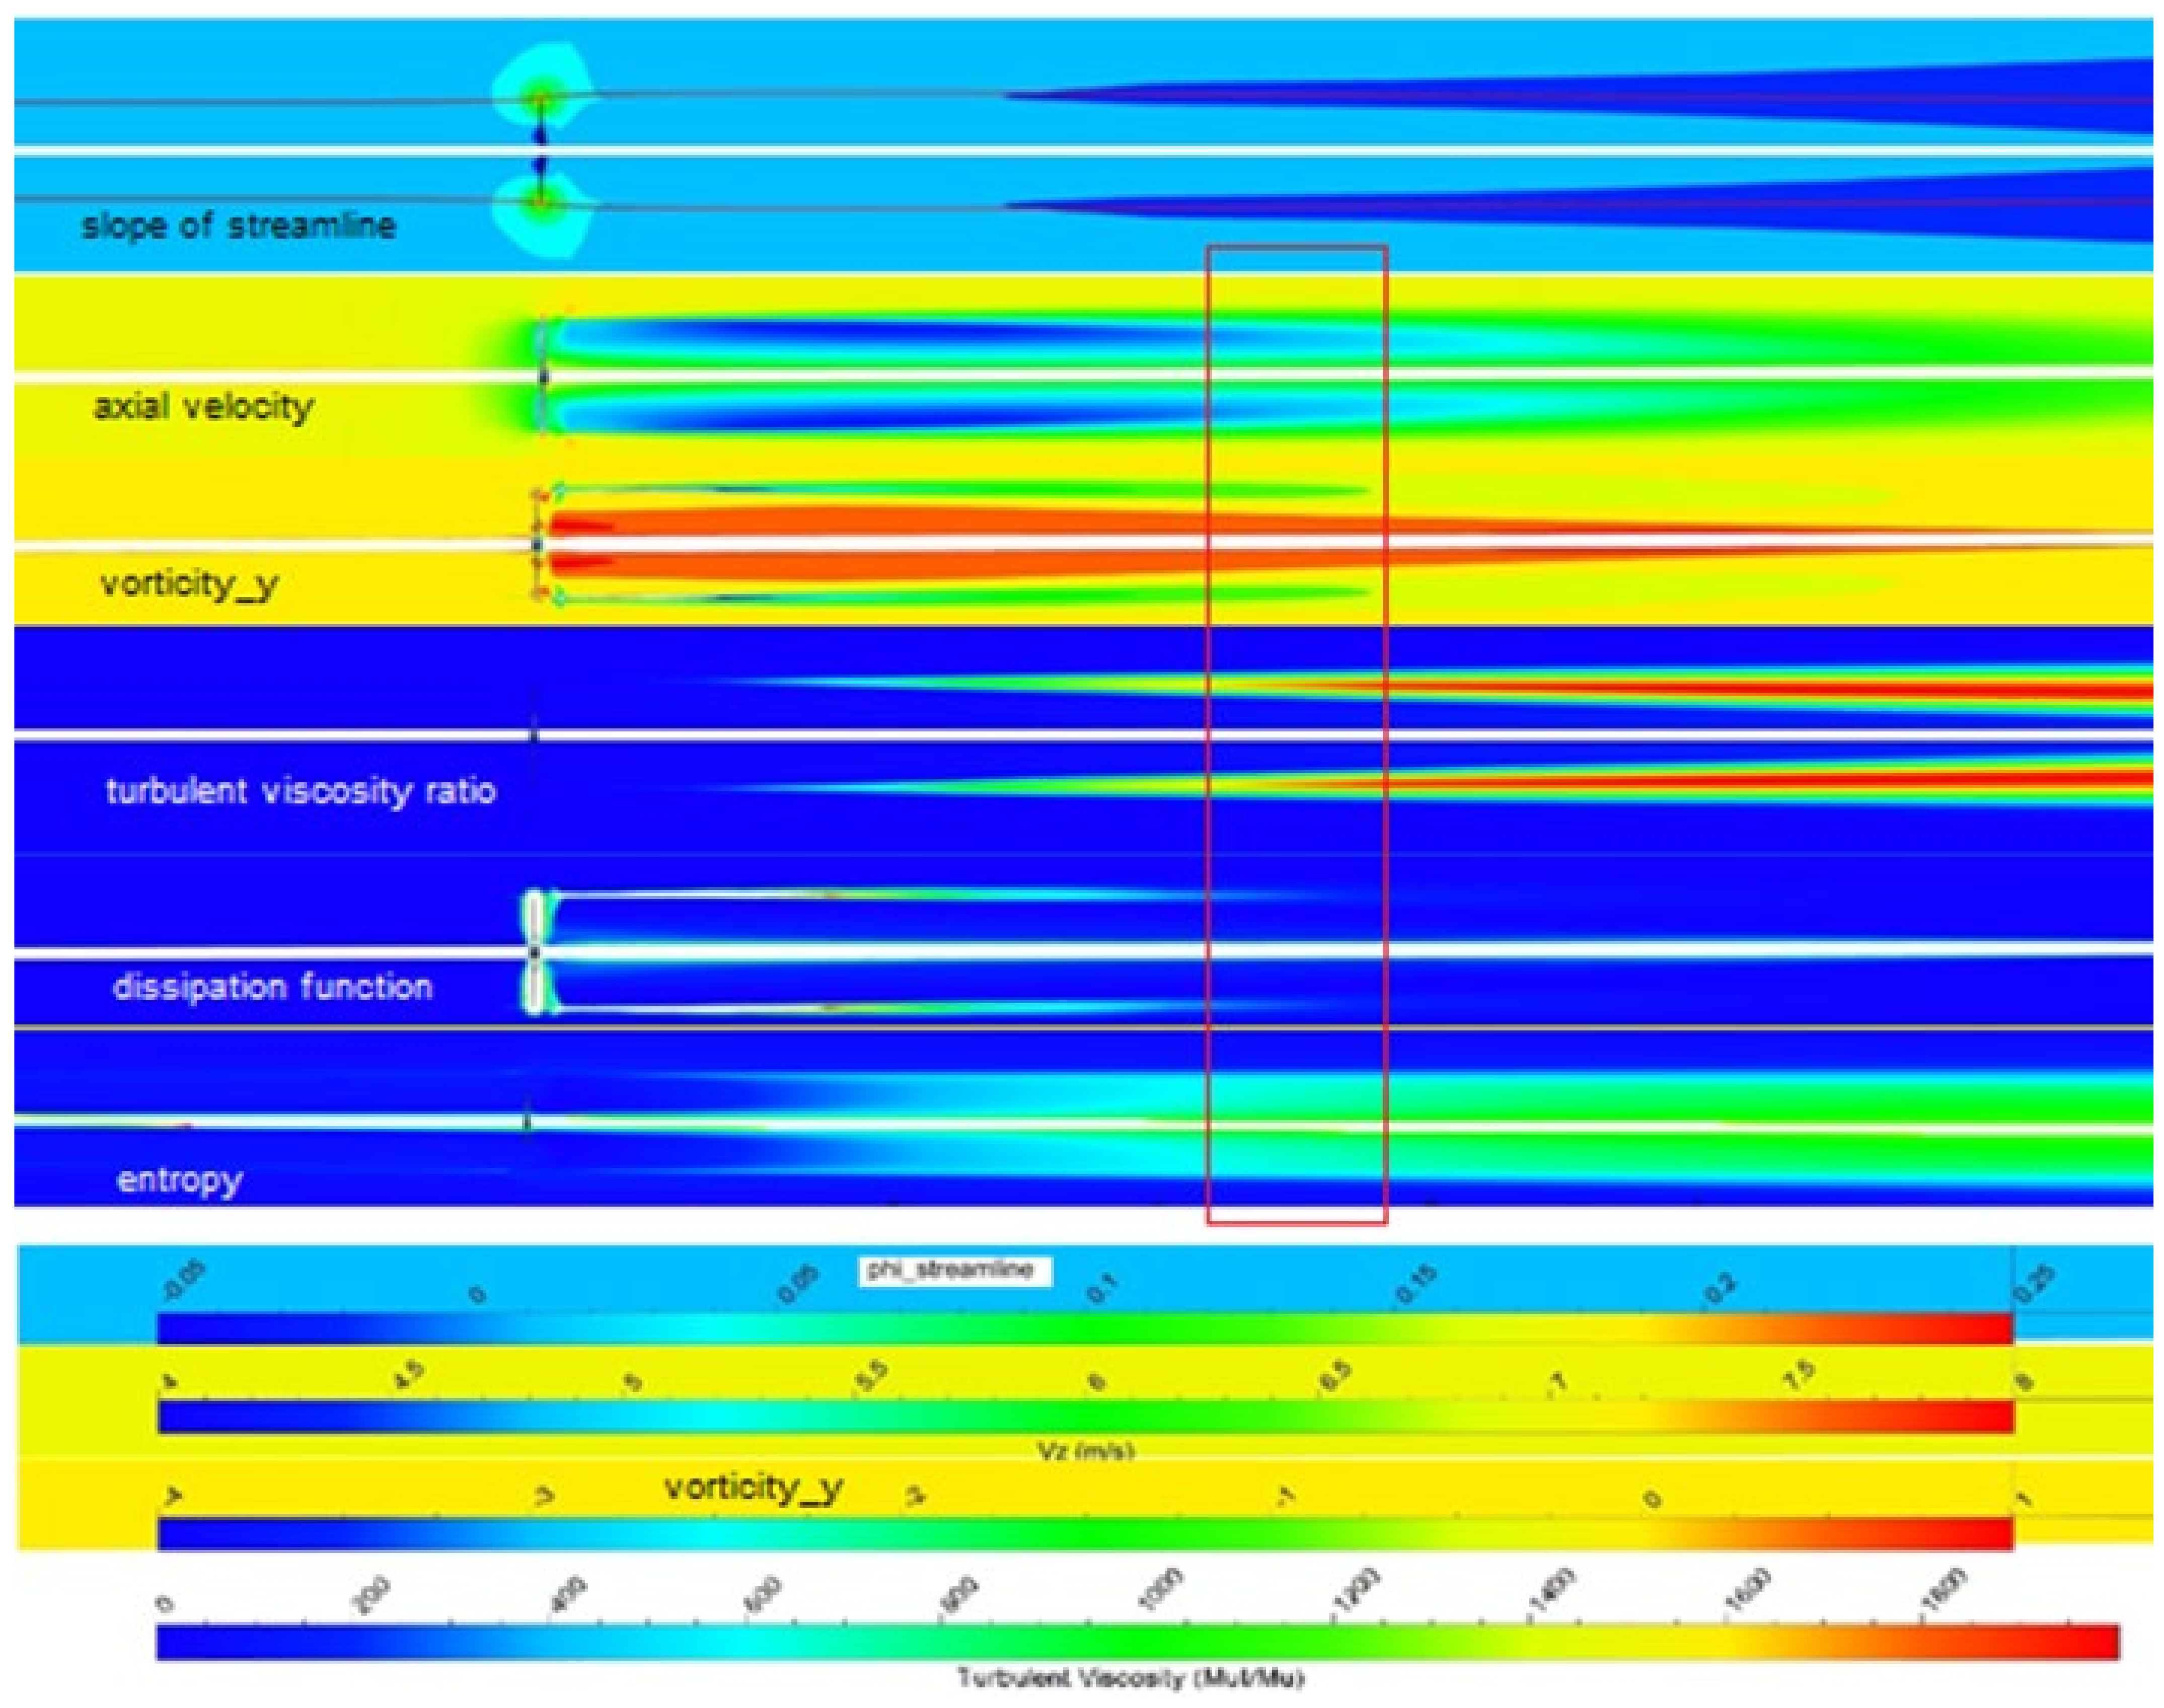
Task: Click the 'vorticity_y' label in contour plot
Action: [189, 584]
